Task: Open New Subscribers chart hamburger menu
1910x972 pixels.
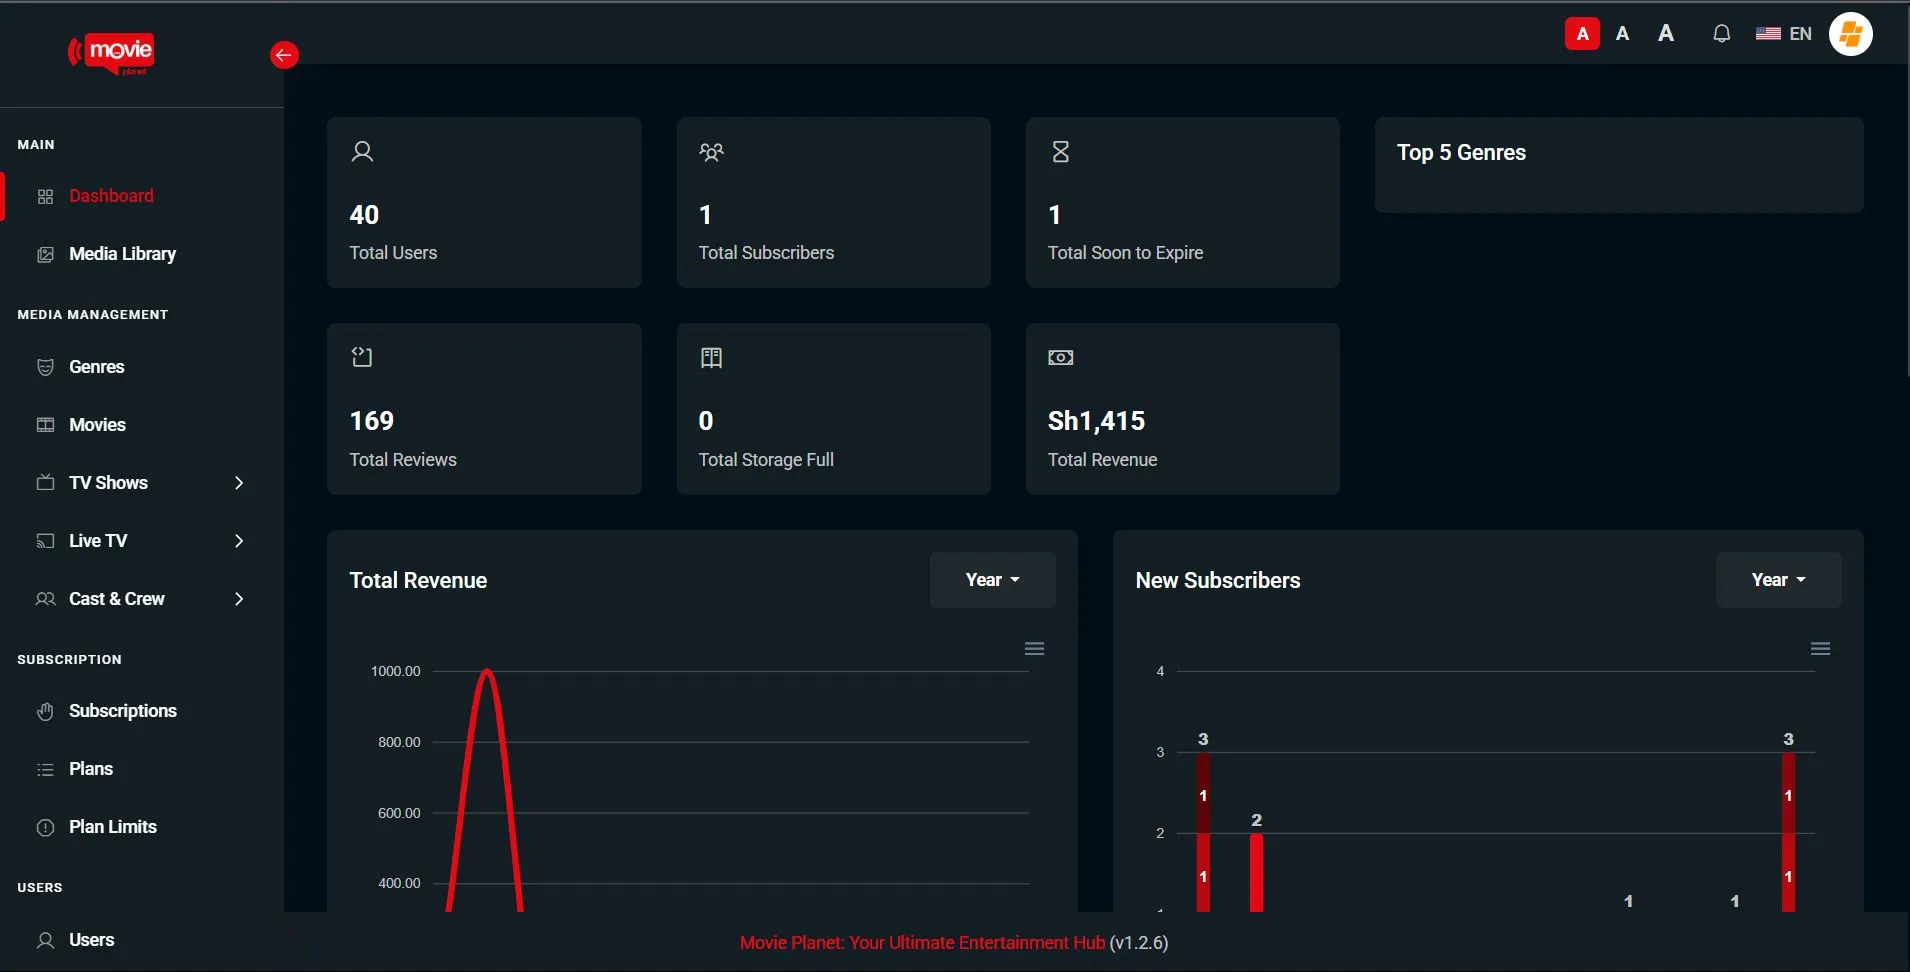Action: pyautogui.click(x=1820, y=649)
